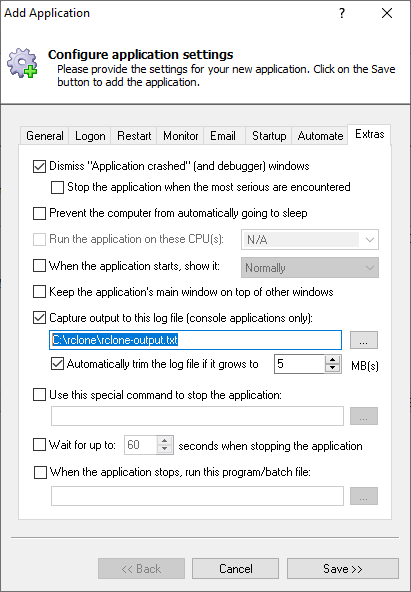Enable Prevent computer from going to sleep
411x592 pixels.
coord(39,213)
